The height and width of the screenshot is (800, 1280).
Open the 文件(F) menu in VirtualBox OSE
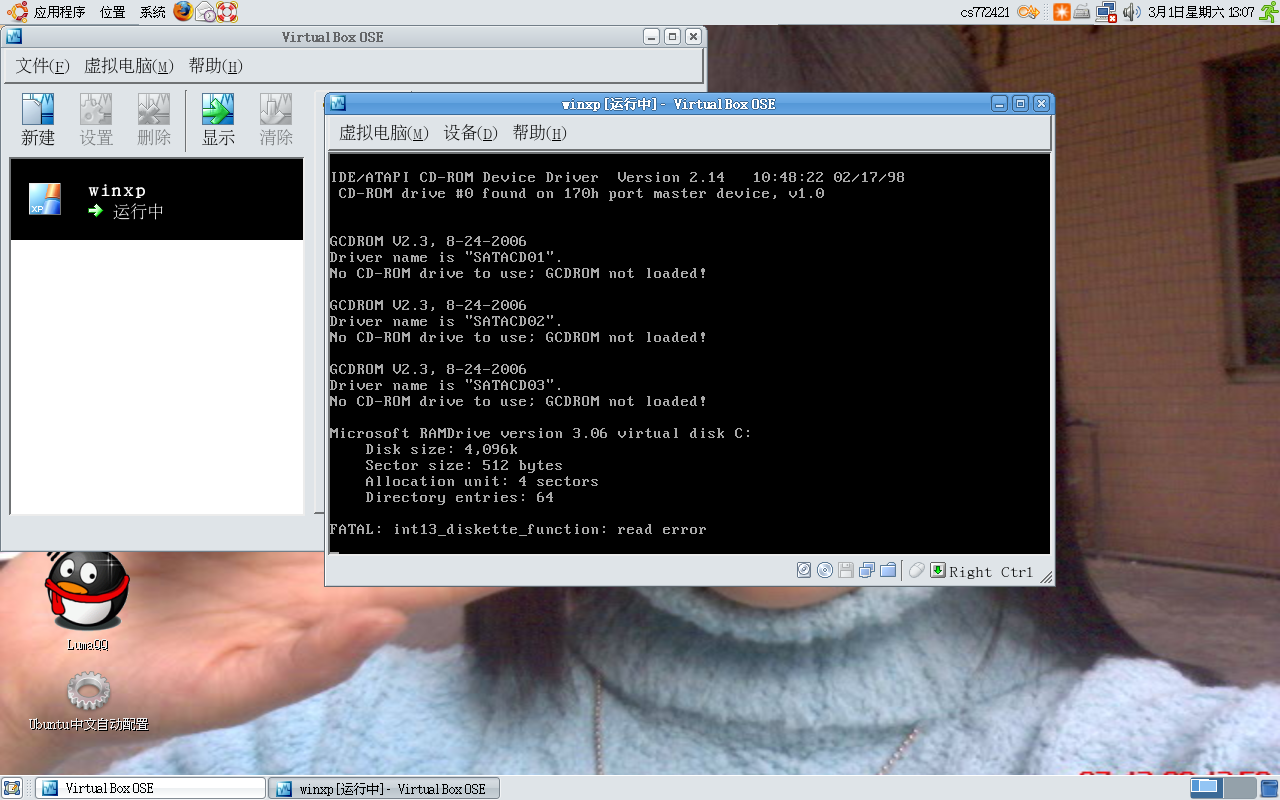(43, 66)
